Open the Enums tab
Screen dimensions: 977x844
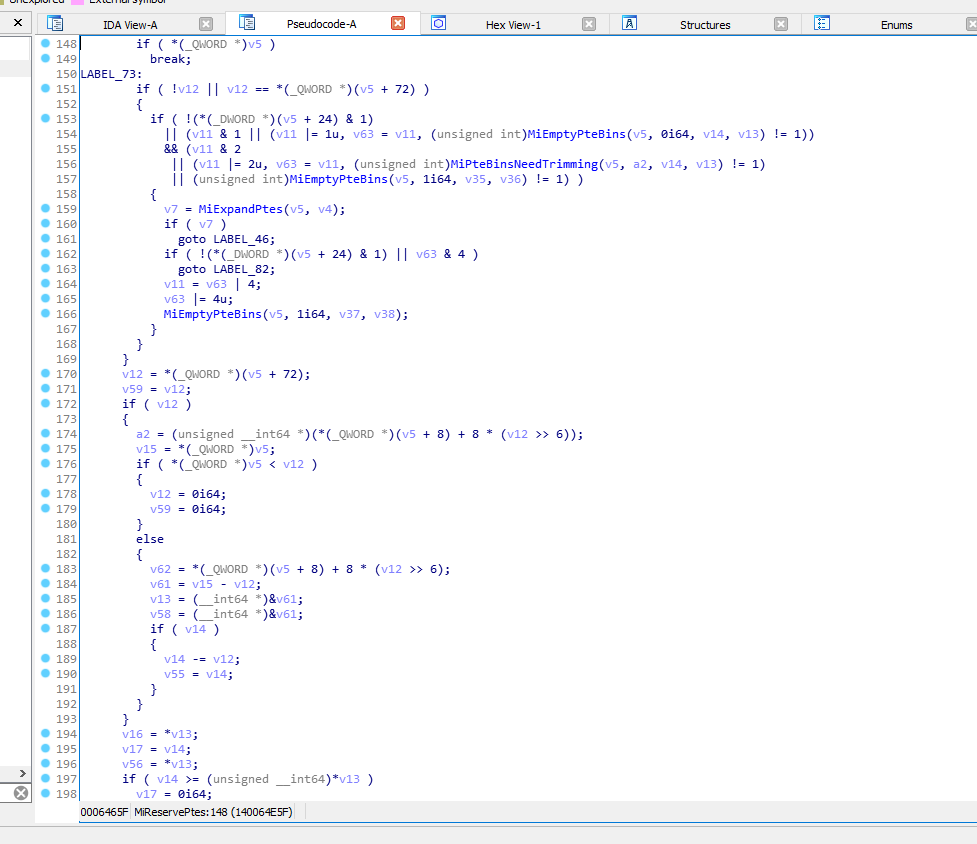(x=896, y=25)
